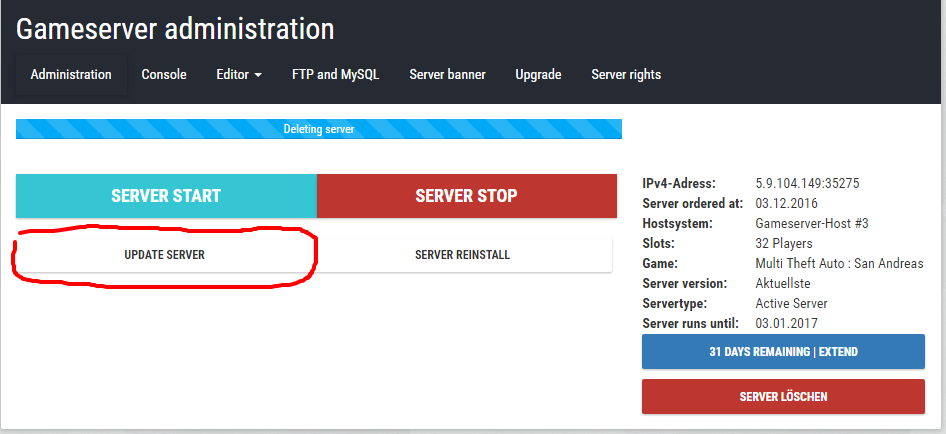Select the Gameserver-Host #3 hostsystem text

pos(812,224)
